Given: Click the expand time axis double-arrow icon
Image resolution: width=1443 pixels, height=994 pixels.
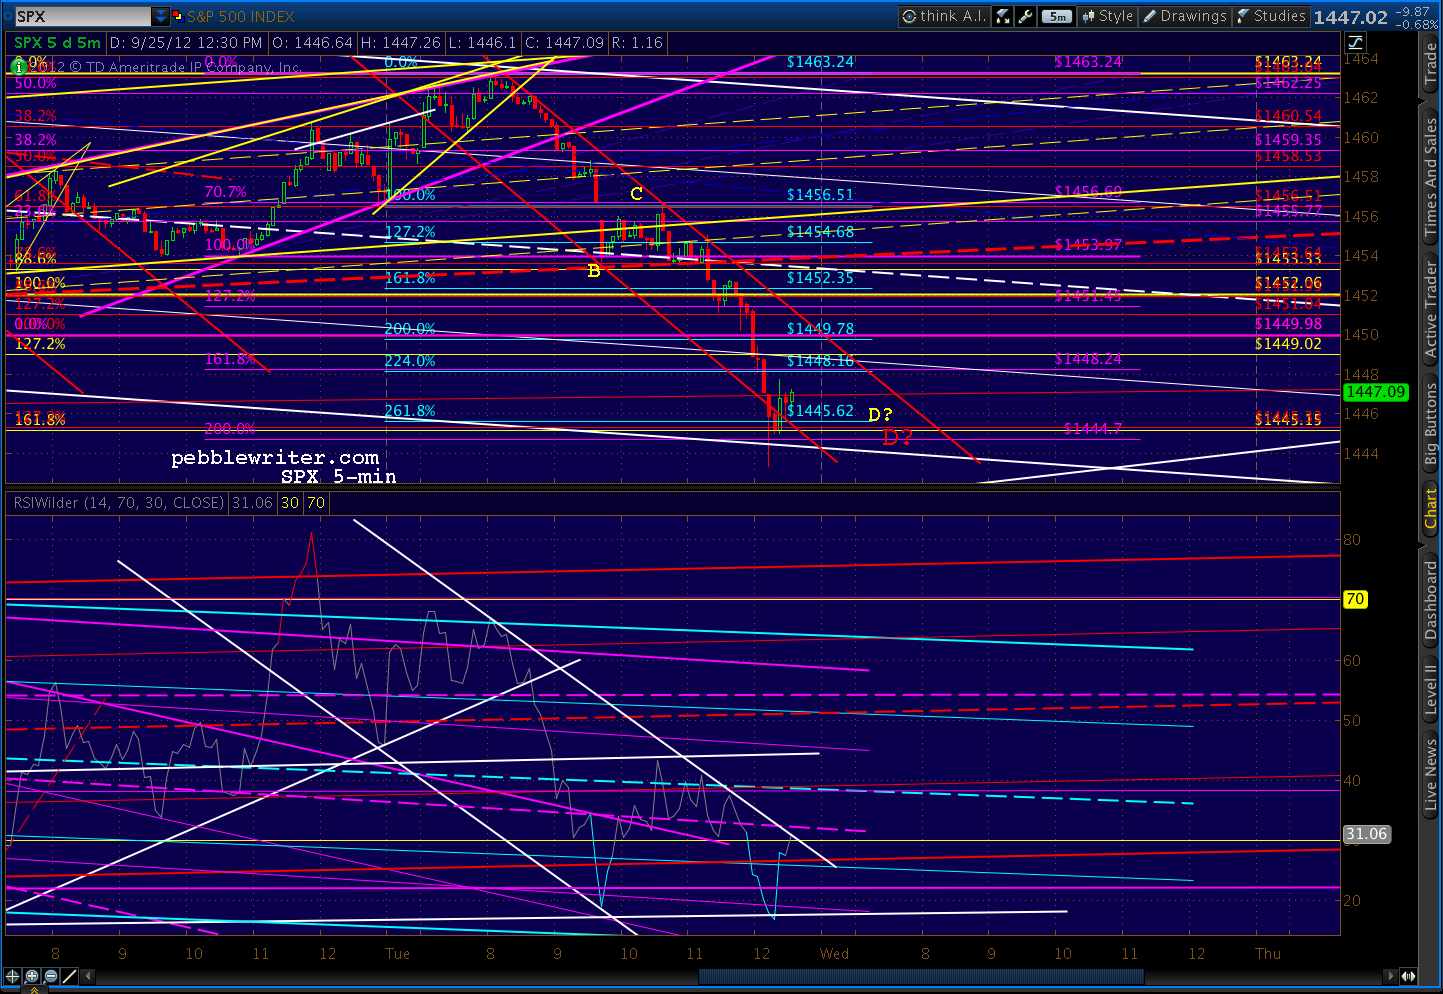Looking at the screenshot, I should click(x=1408, y=976).
